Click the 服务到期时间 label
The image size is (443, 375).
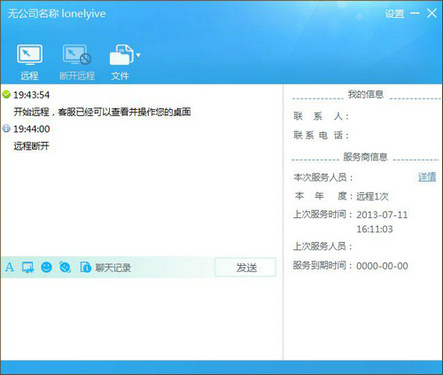323,266
